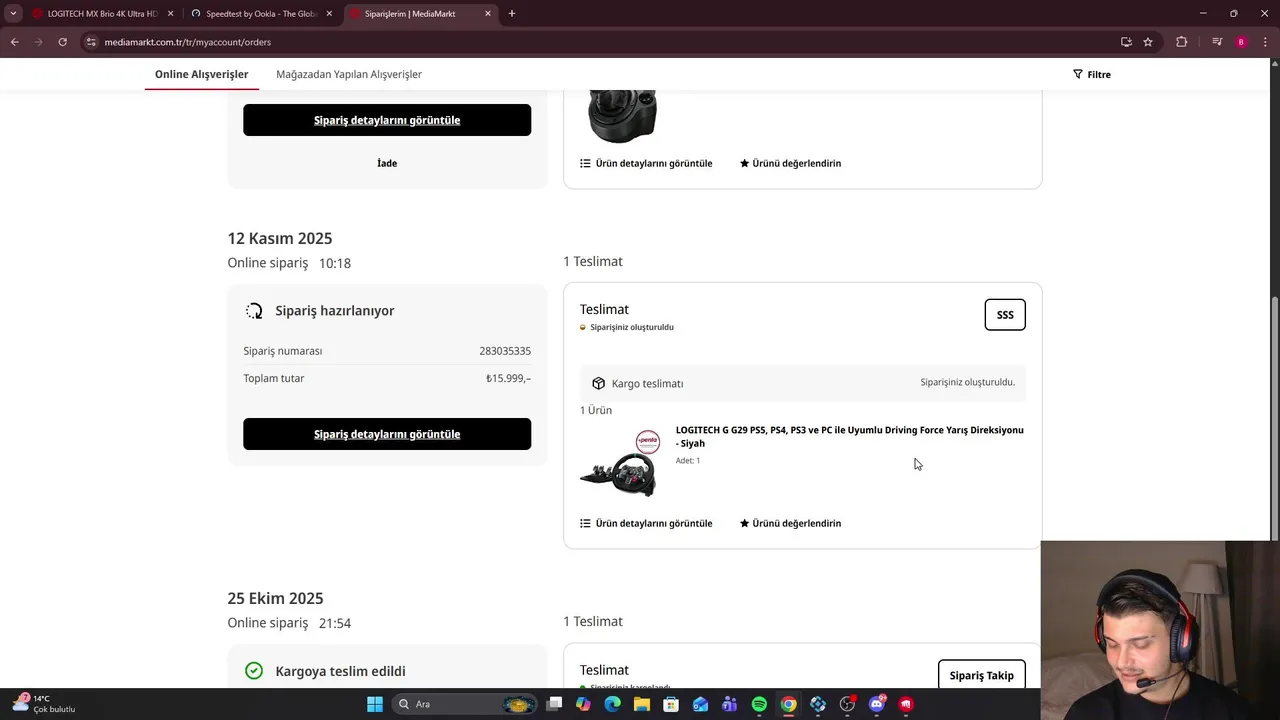Open install app icon in address bar

[x=1126, y=42]
